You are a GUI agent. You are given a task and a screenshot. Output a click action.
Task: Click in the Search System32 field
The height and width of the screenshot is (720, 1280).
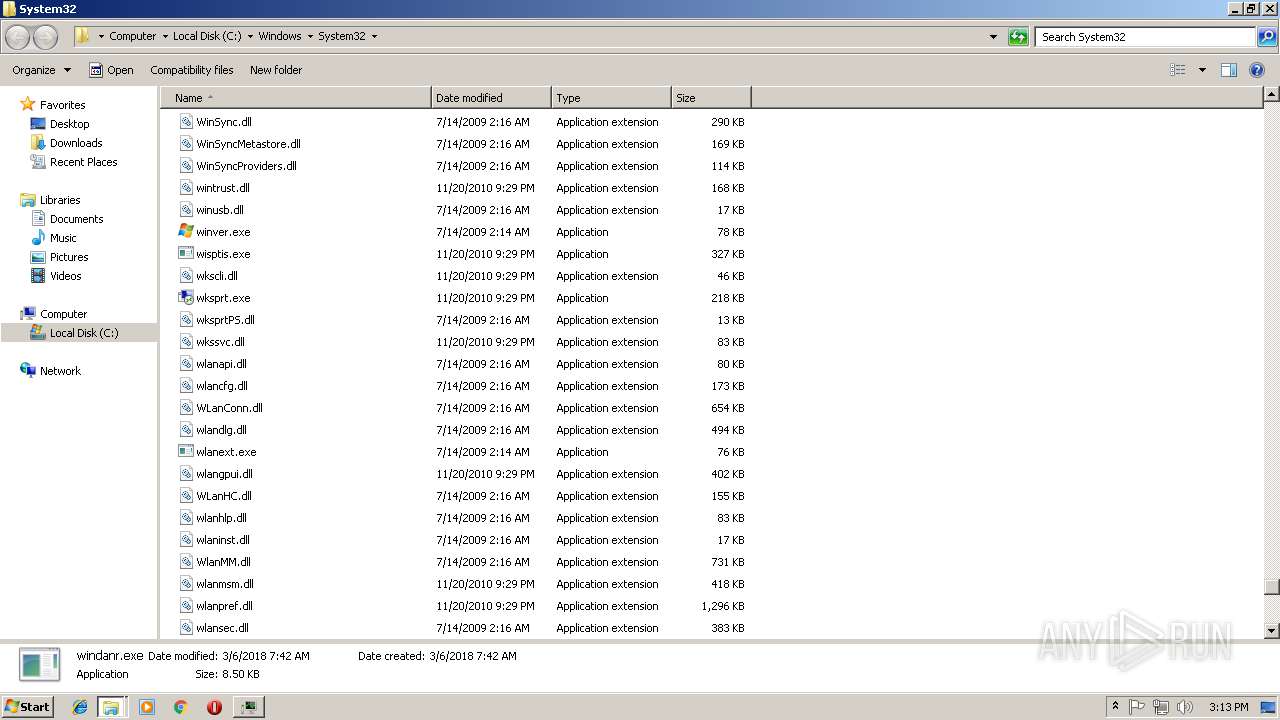(x=1146, y=37)
